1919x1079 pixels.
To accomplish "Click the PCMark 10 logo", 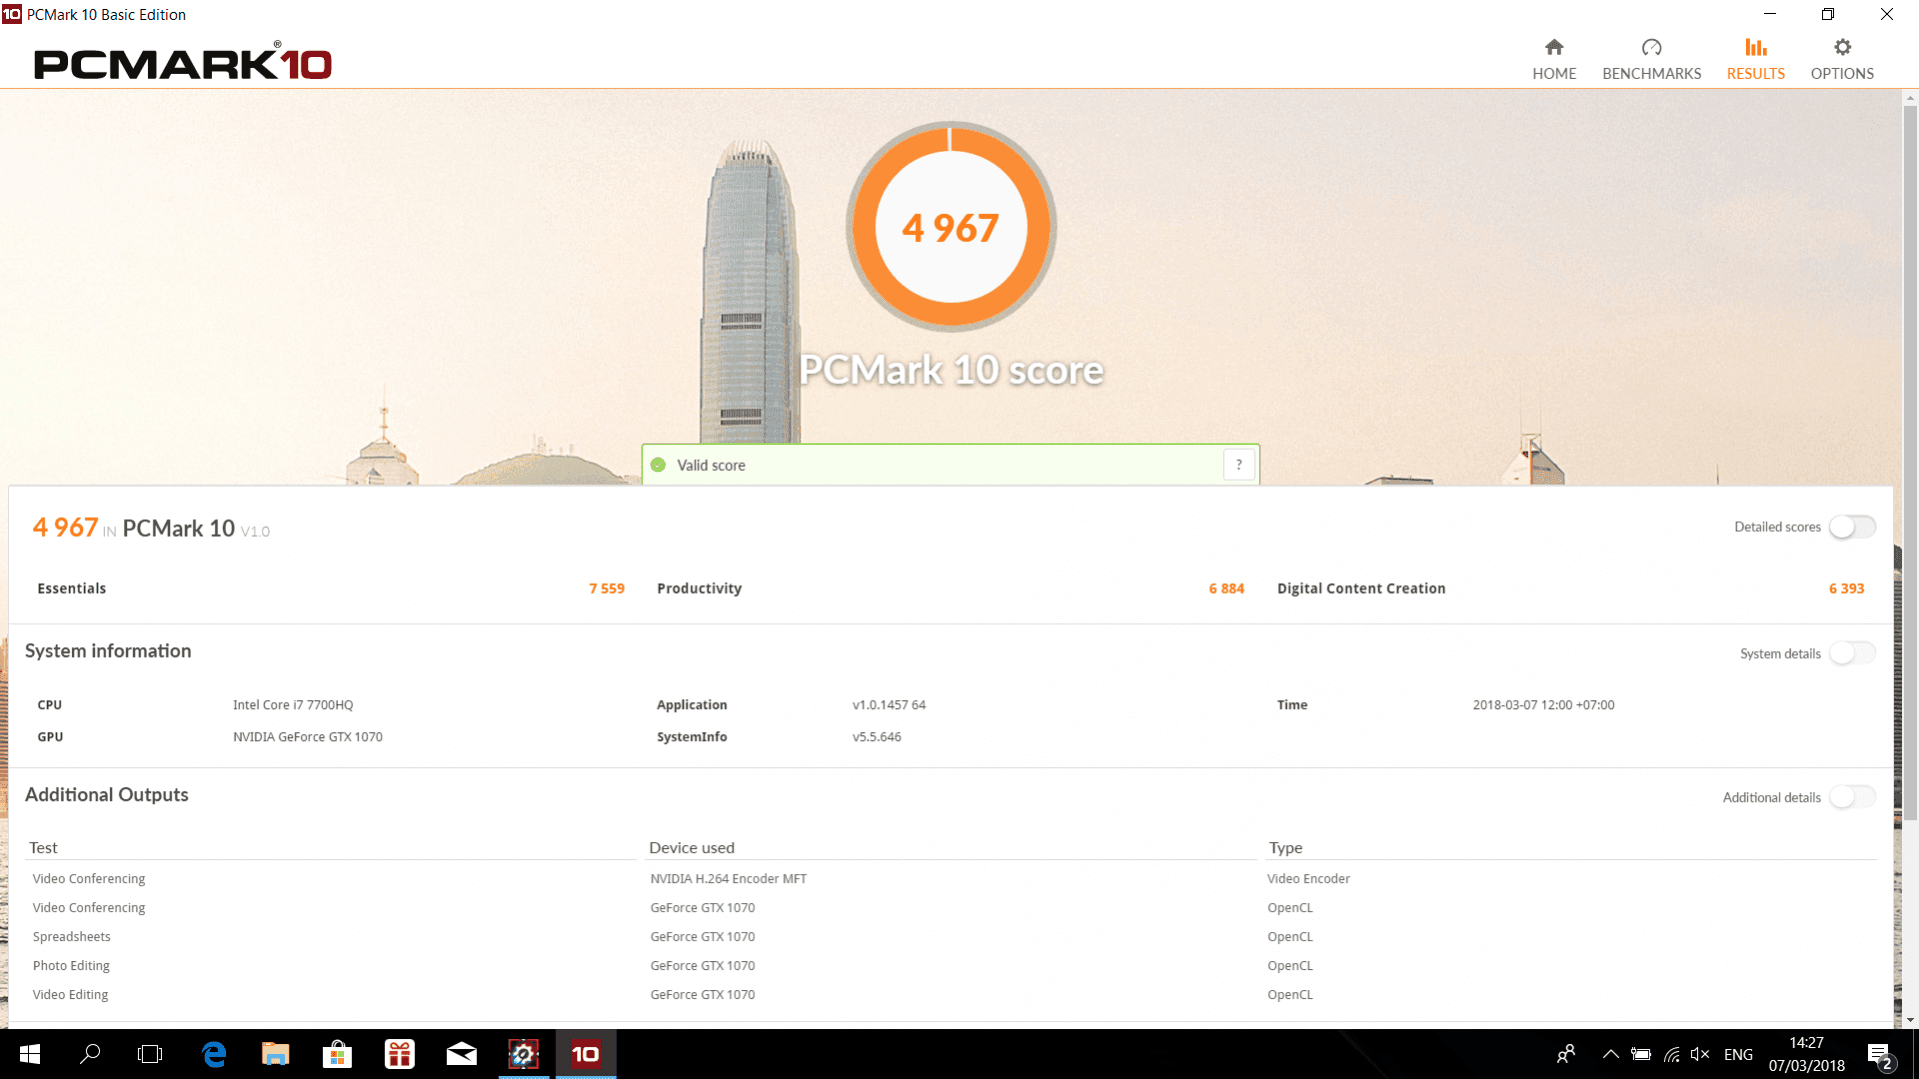I will (x=183, y=63).
